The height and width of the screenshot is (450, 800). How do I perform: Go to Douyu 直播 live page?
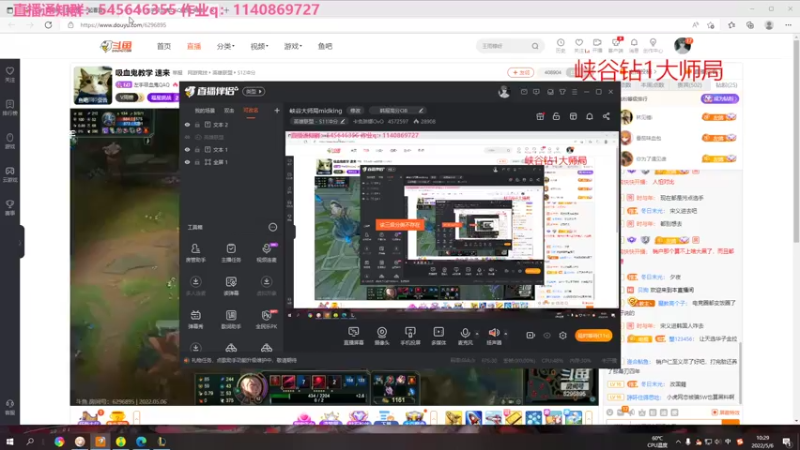194,46
